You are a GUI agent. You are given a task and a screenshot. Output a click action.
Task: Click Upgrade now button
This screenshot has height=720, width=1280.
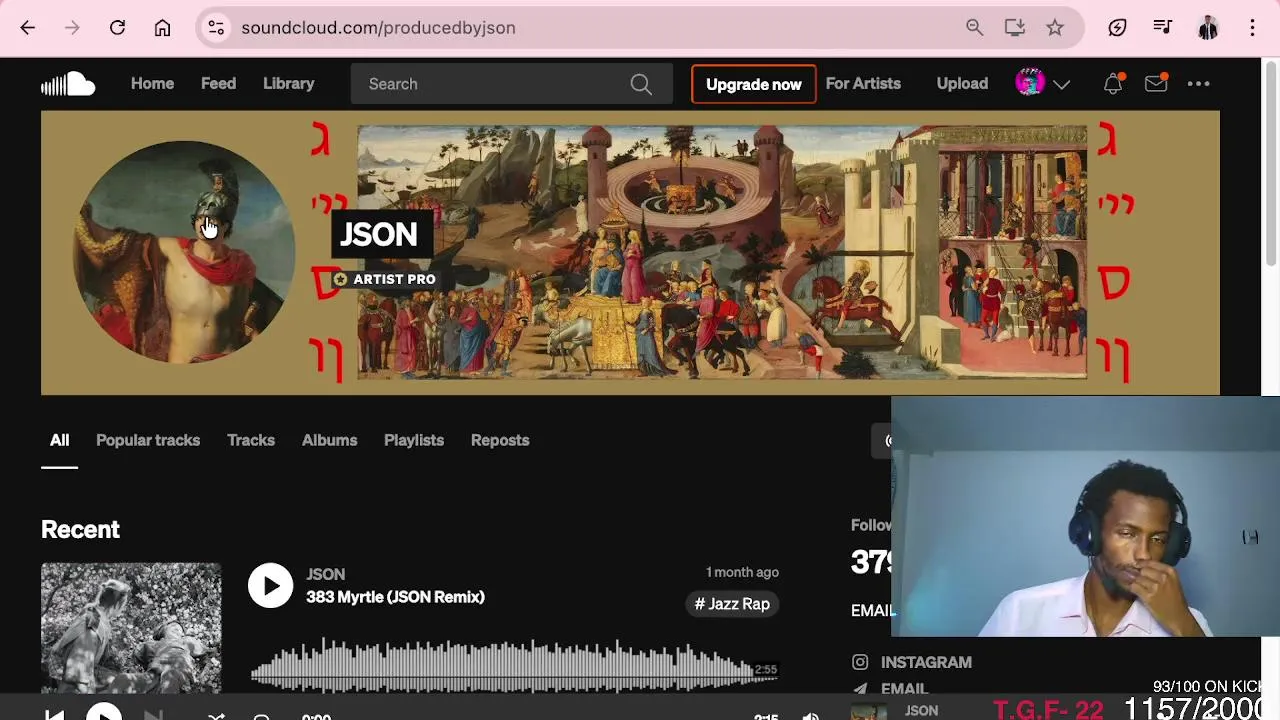[x=754, y=84]
